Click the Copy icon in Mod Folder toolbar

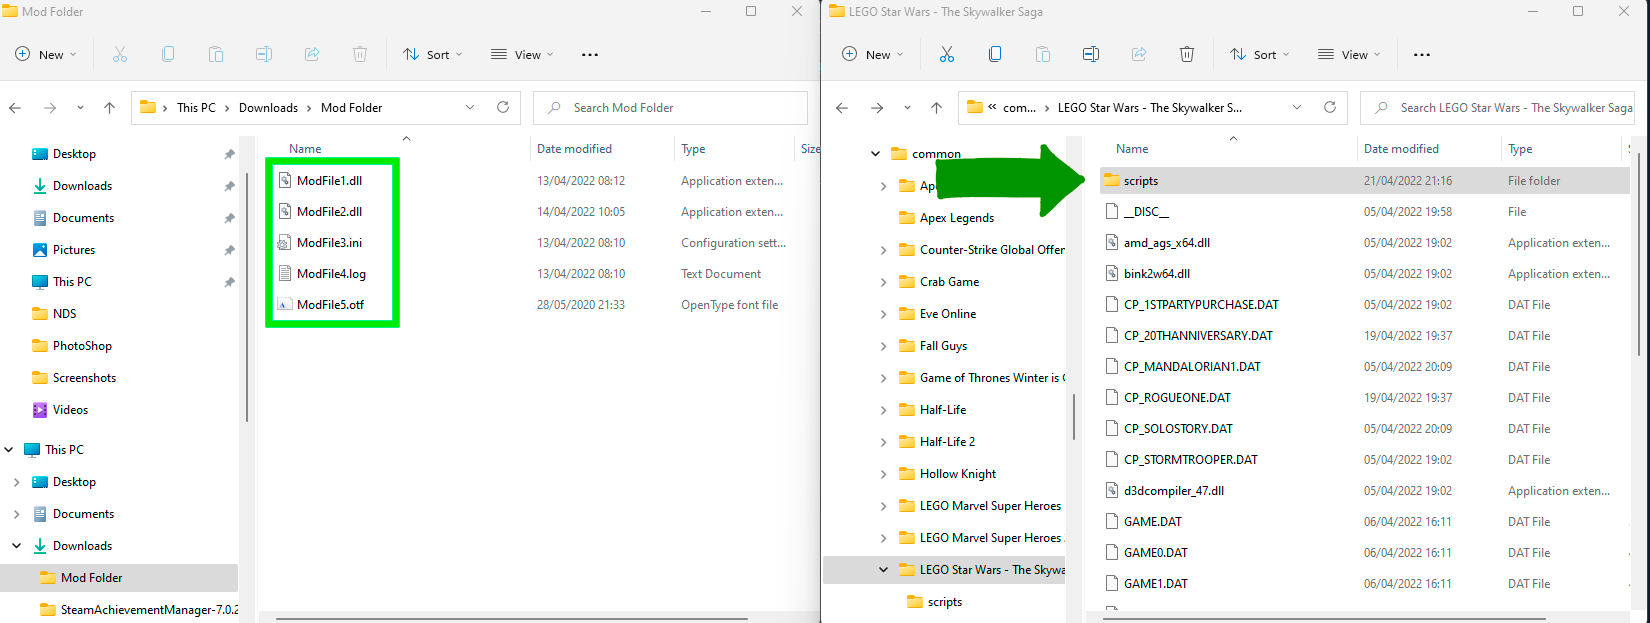coord(168,55)
